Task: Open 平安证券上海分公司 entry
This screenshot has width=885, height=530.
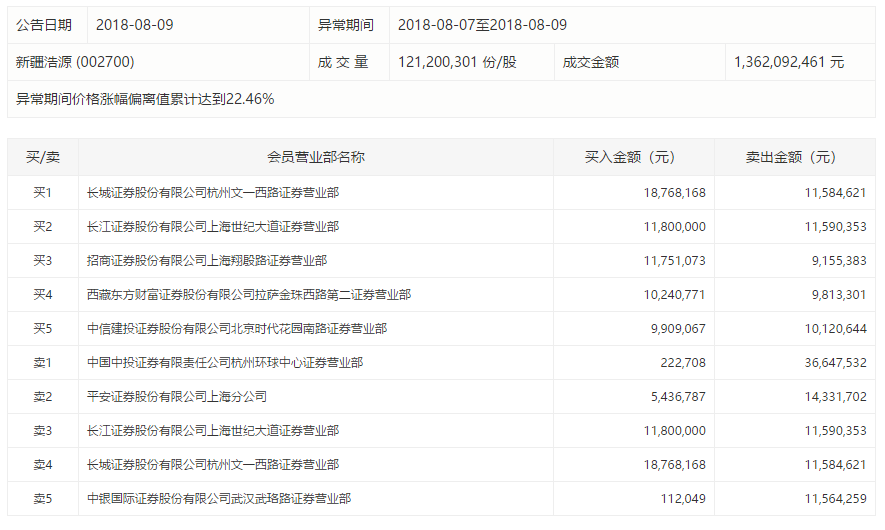Action: tap(177, 396)
